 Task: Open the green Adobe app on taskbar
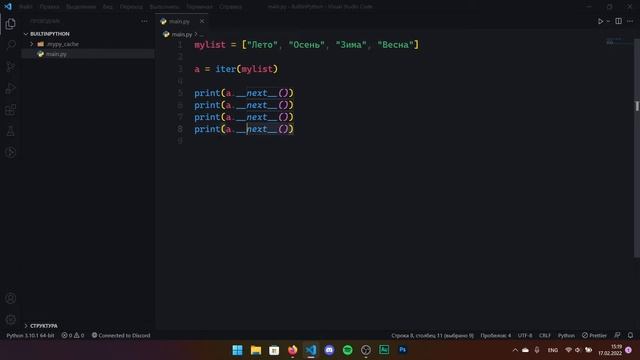coord(384,350)
